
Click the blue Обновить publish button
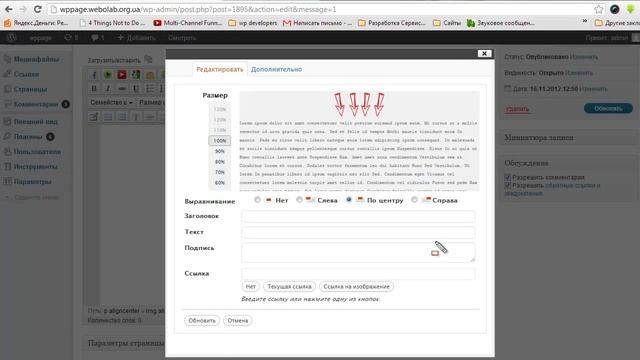pos(608,109)
